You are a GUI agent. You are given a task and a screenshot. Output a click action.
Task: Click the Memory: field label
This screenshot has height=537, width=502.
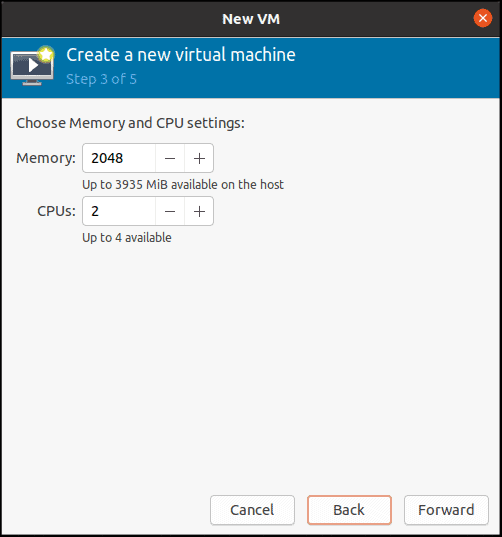(x=46, y=158)
